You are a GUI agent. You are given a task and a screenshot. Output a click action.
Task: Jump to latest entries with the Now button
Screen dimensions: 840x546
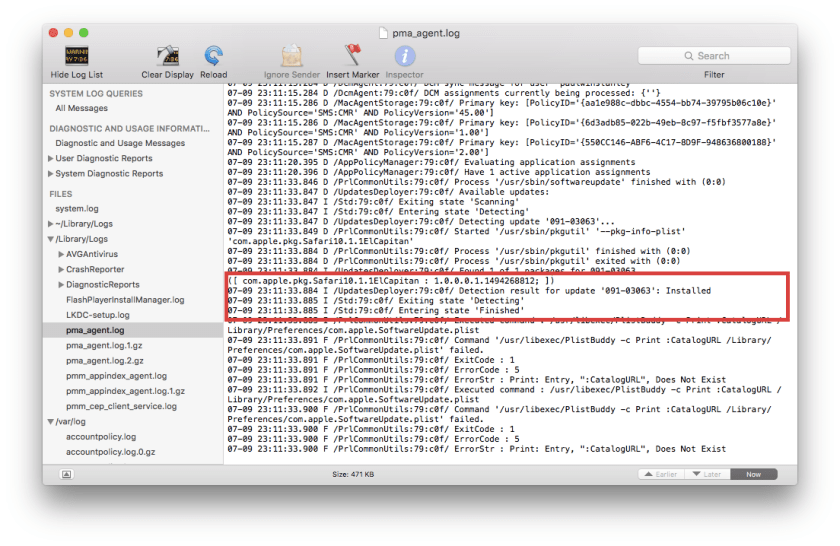[x=753, y=474]
